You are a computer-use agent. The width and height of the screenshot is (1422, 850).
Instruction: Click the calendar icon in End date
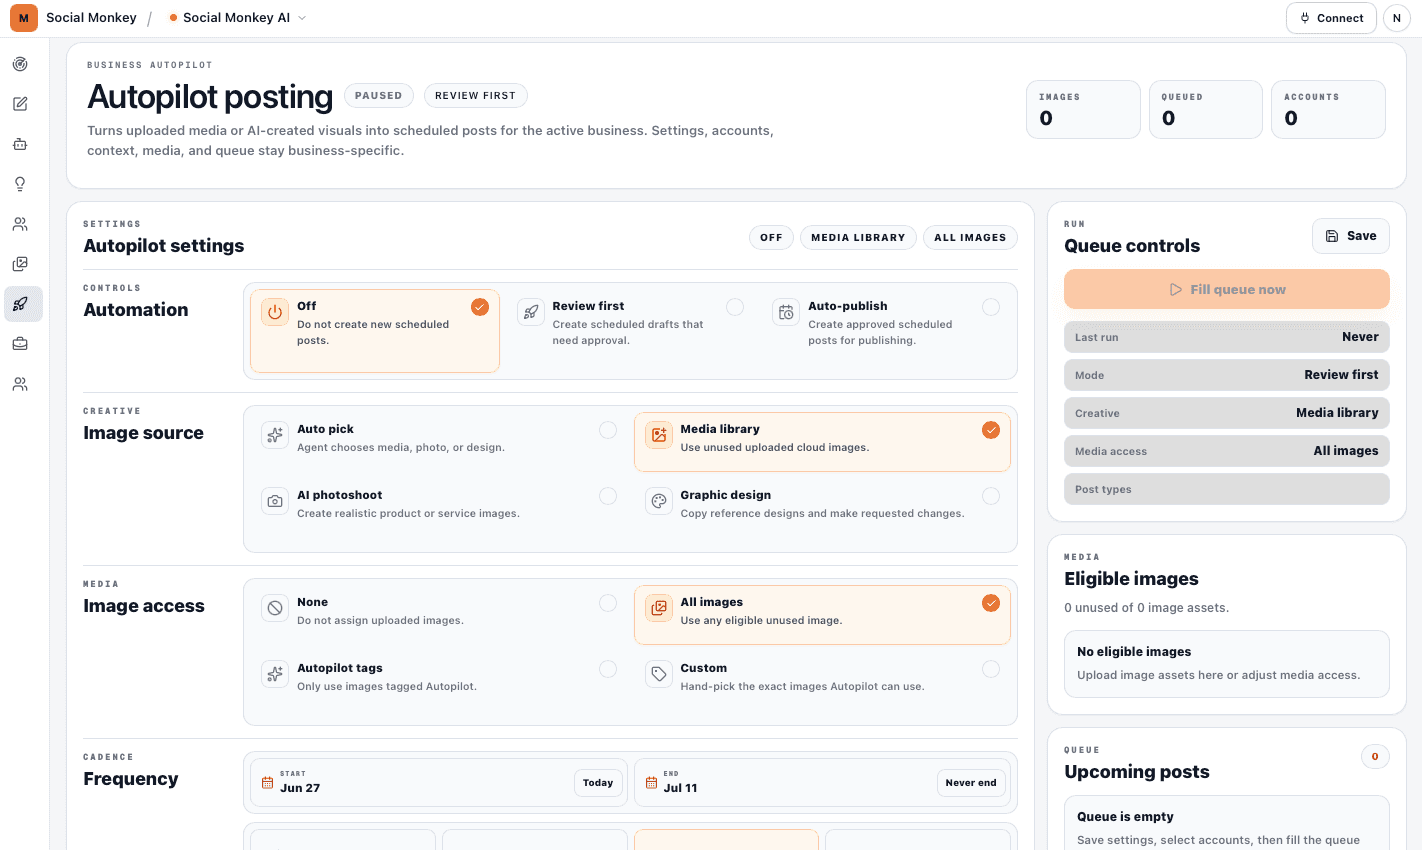click(651, 782)
